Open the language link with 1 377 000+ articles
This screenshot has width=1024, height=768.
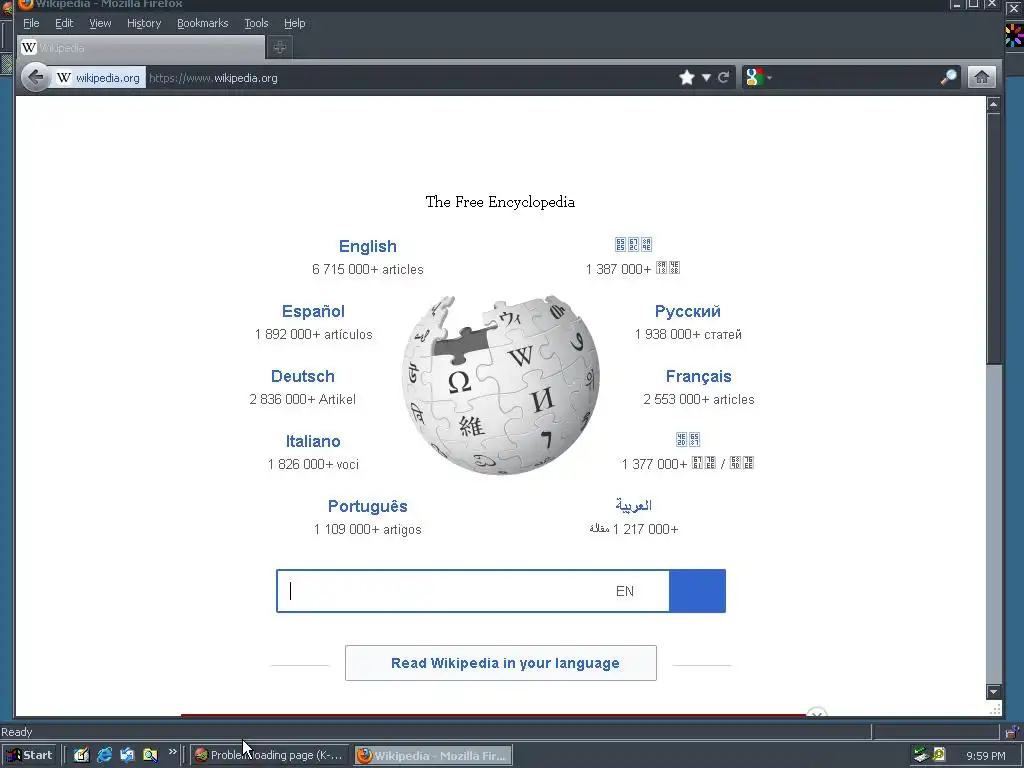(688, 440)
